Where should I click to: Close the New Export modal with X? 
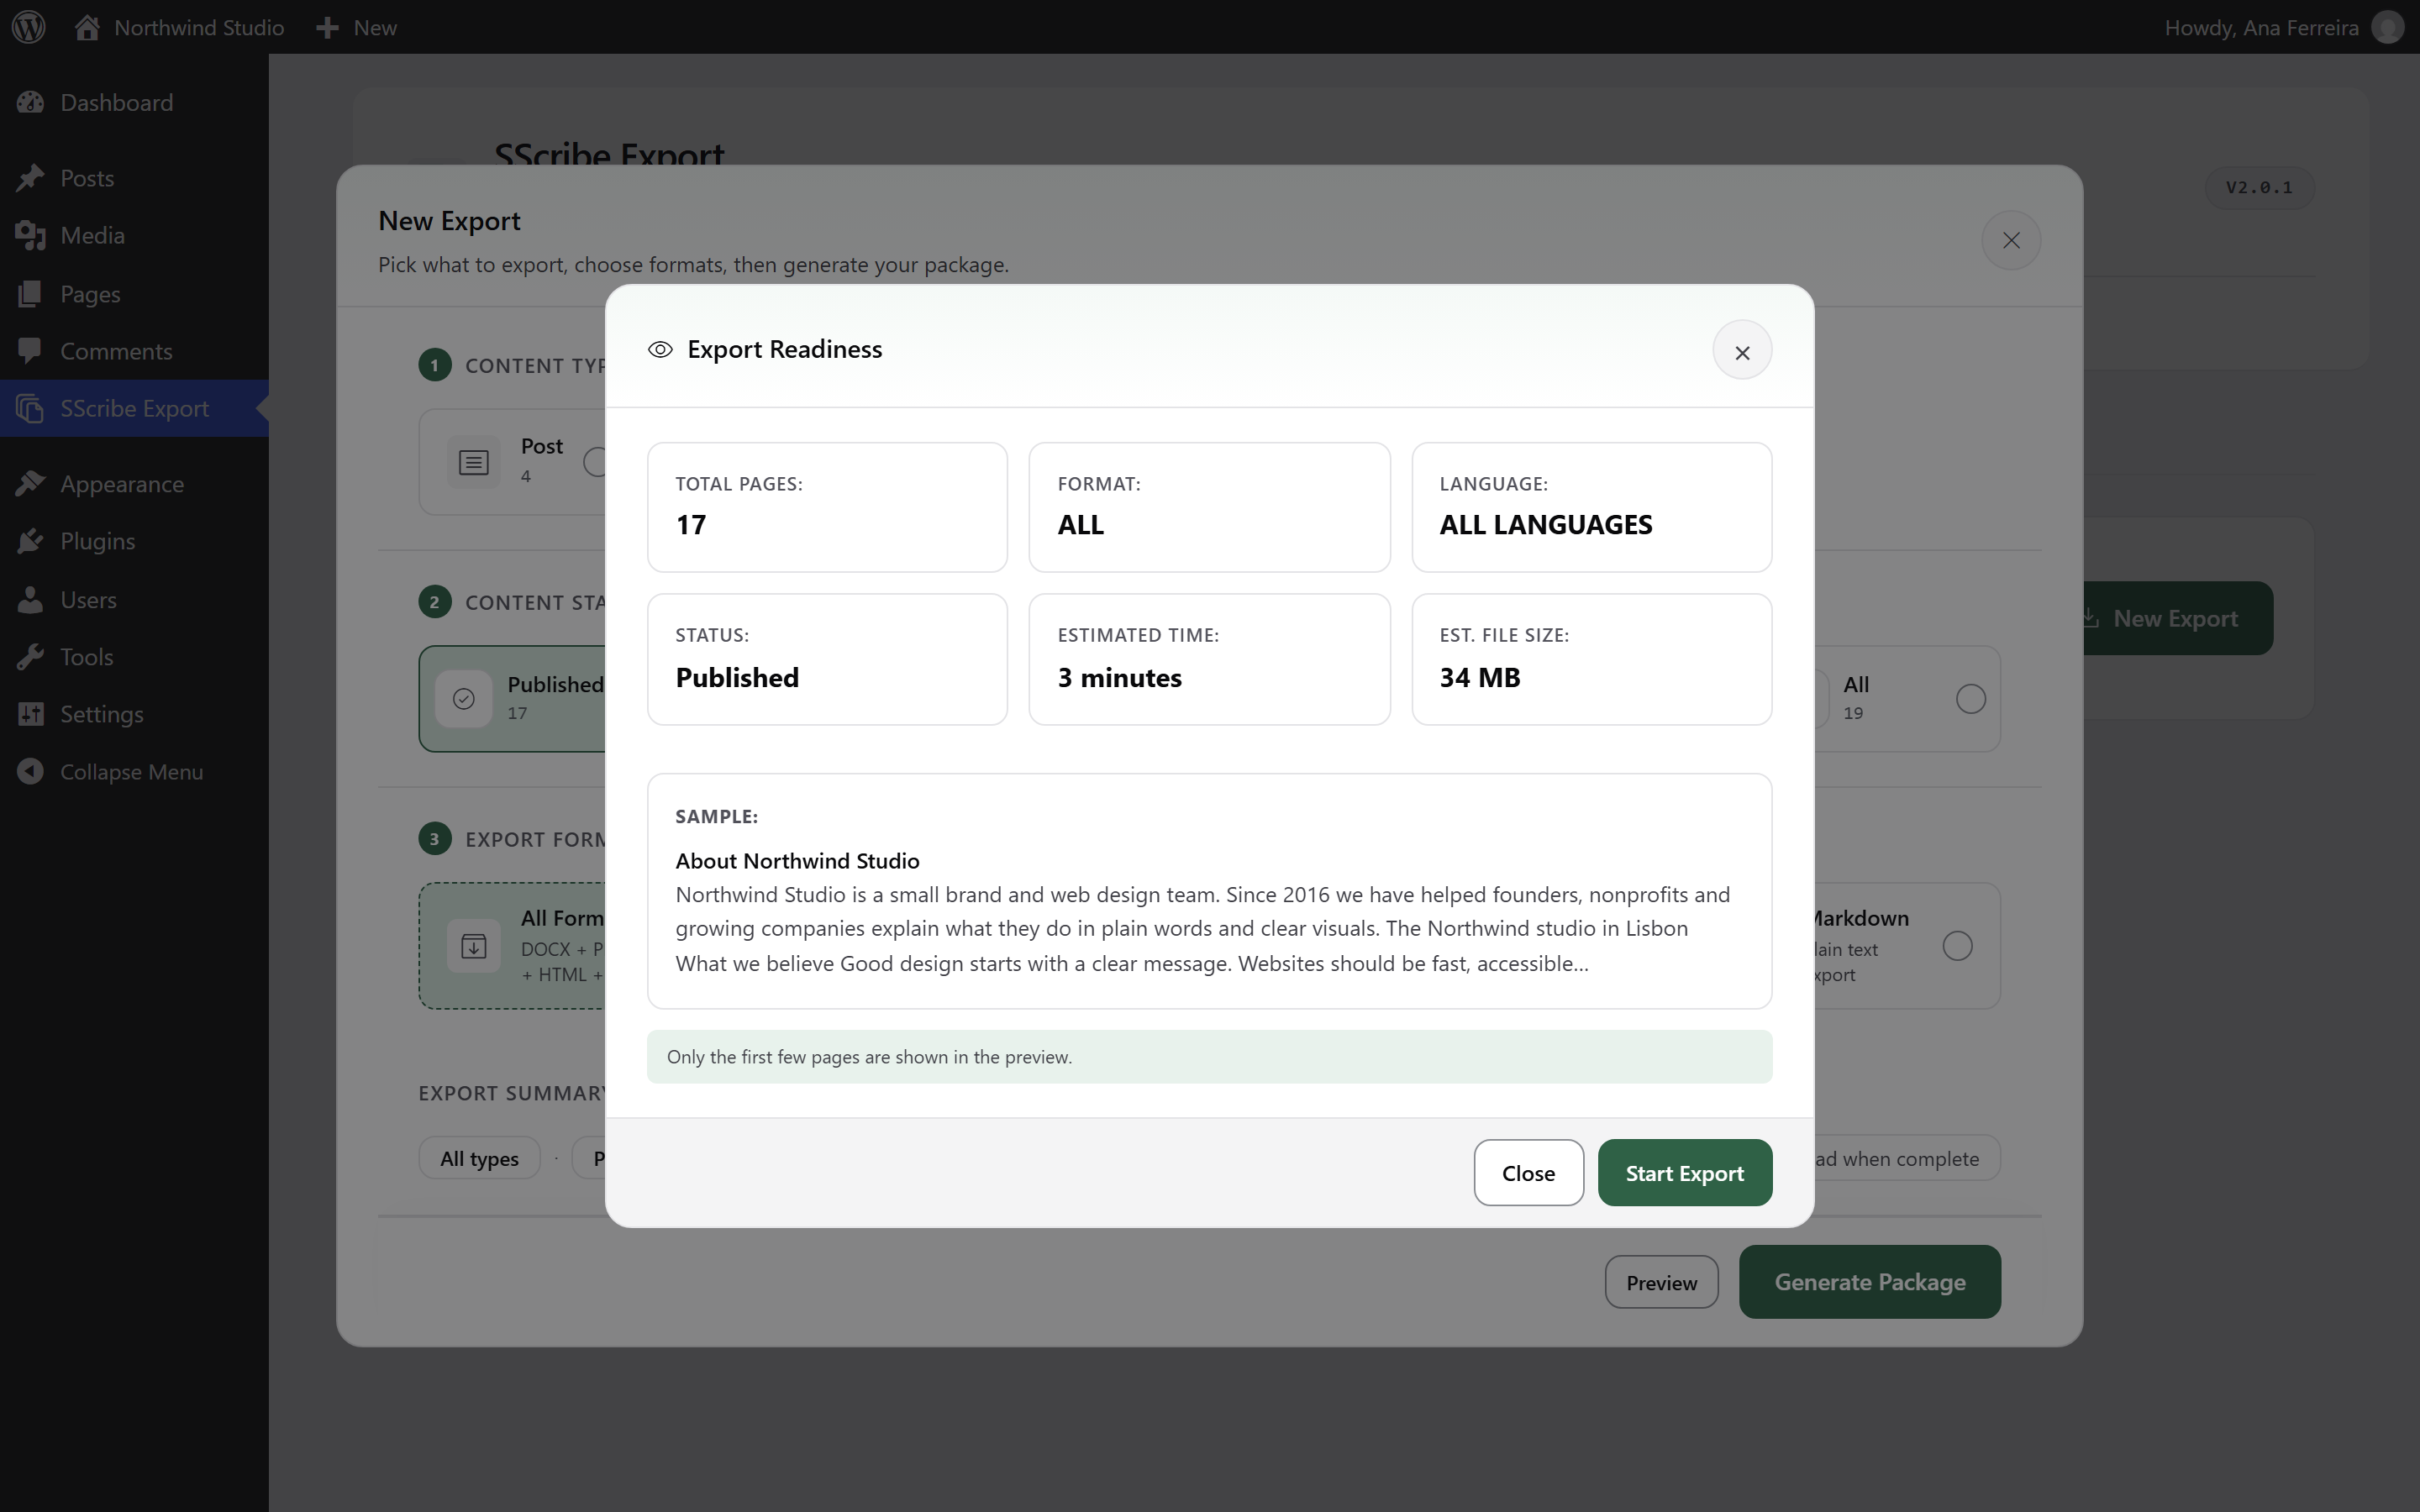coord(2011,240)
